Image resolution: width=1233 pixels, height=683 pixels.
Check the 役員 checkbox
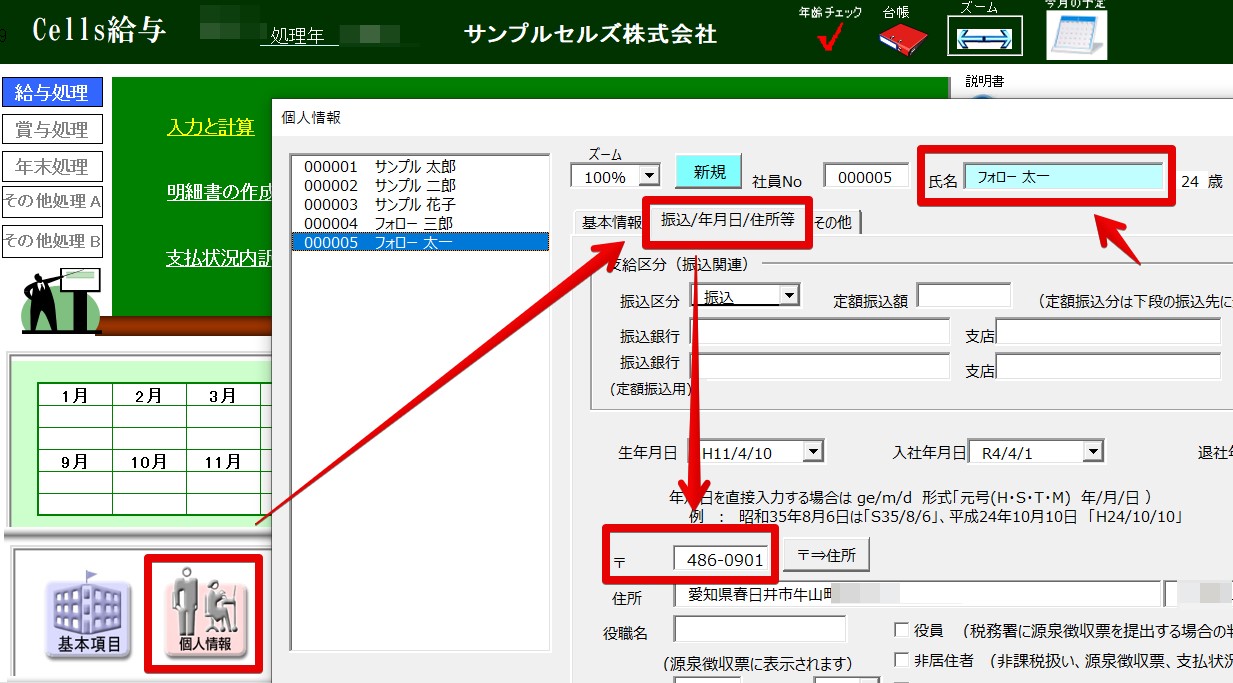pos(901,630)
